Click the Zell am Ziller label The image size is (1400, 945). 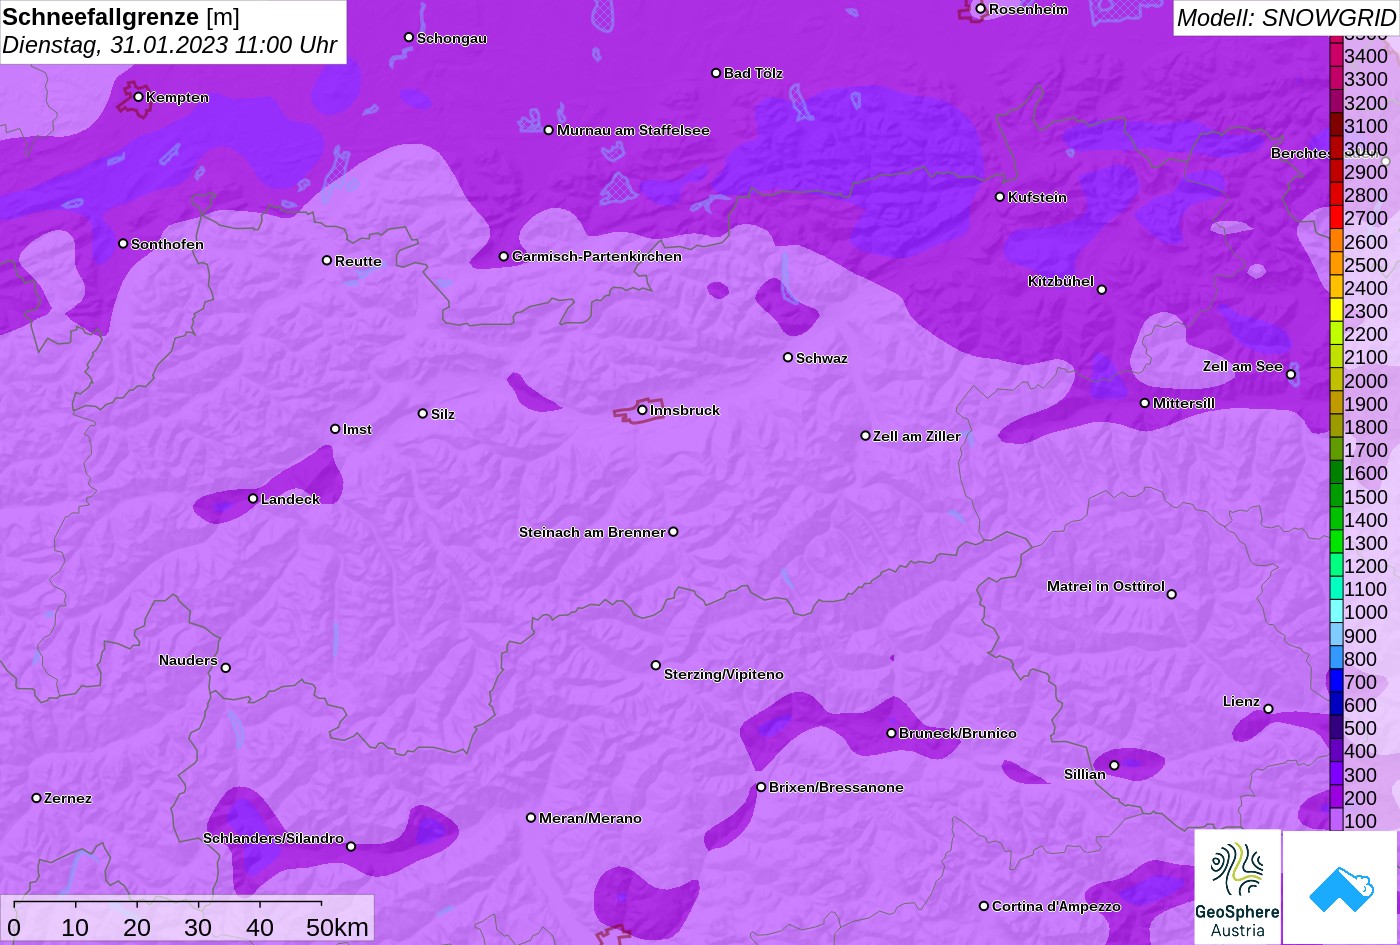917,436
